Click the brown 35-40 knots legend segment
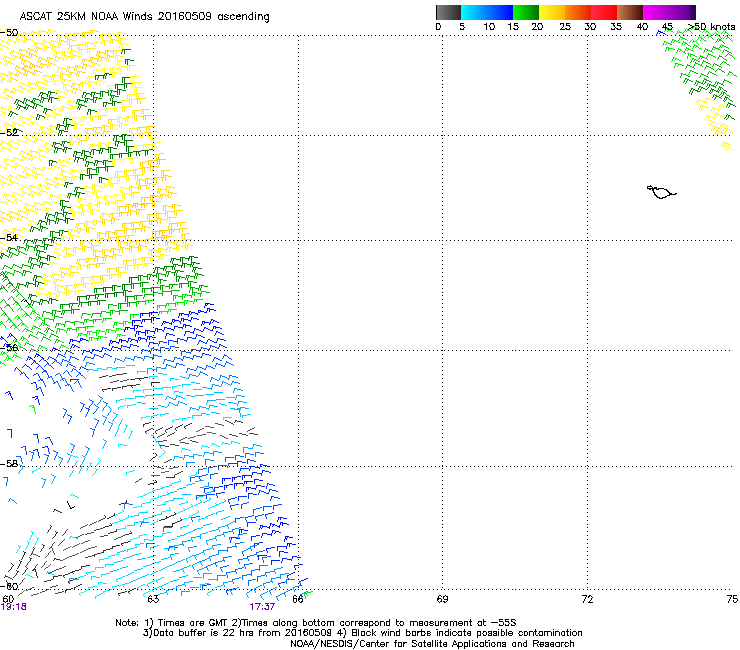 tap(630, 12)
